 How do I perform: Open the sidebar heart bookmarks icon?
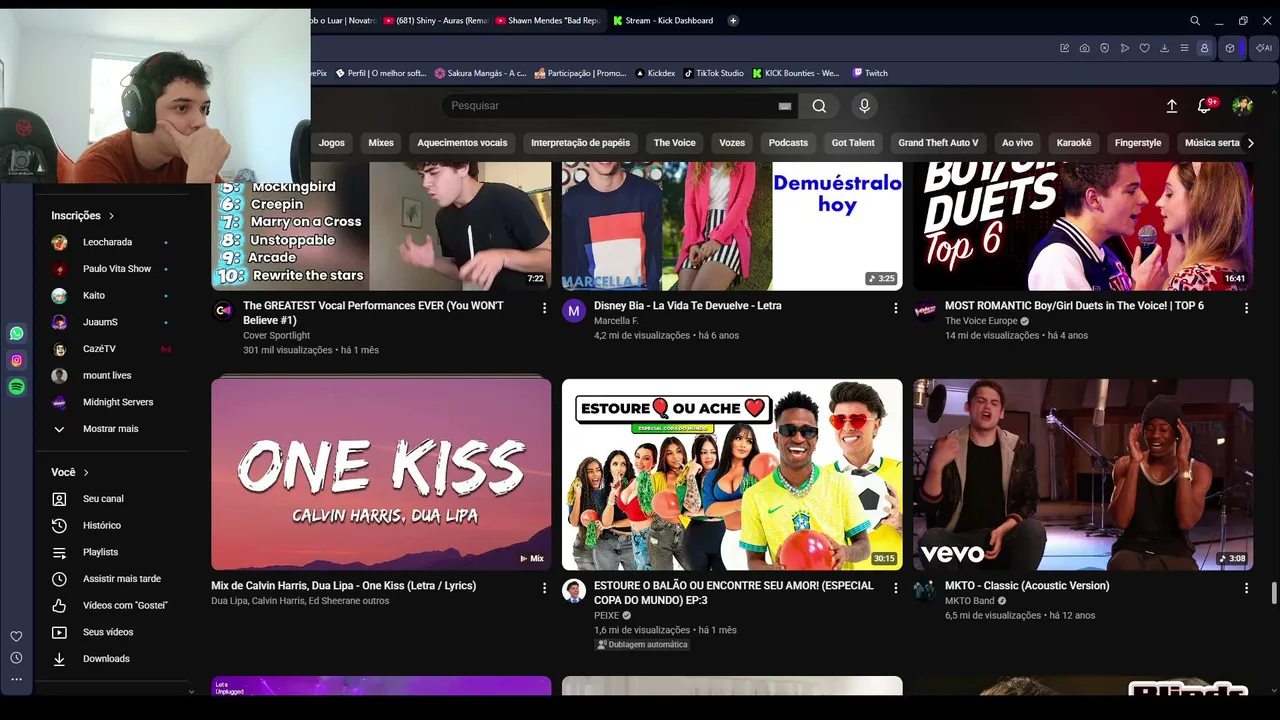point(16,636)
